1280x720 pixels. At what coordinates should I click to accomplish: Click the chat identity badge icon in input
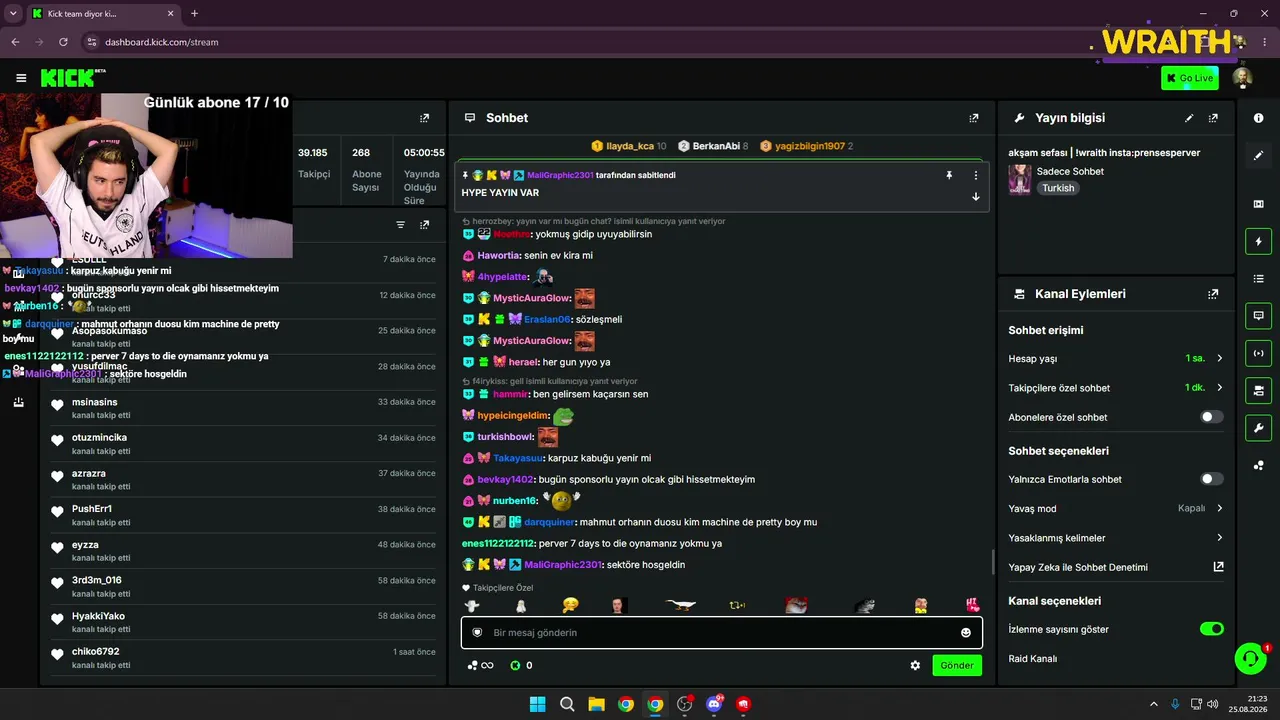[x=477, y=632]
